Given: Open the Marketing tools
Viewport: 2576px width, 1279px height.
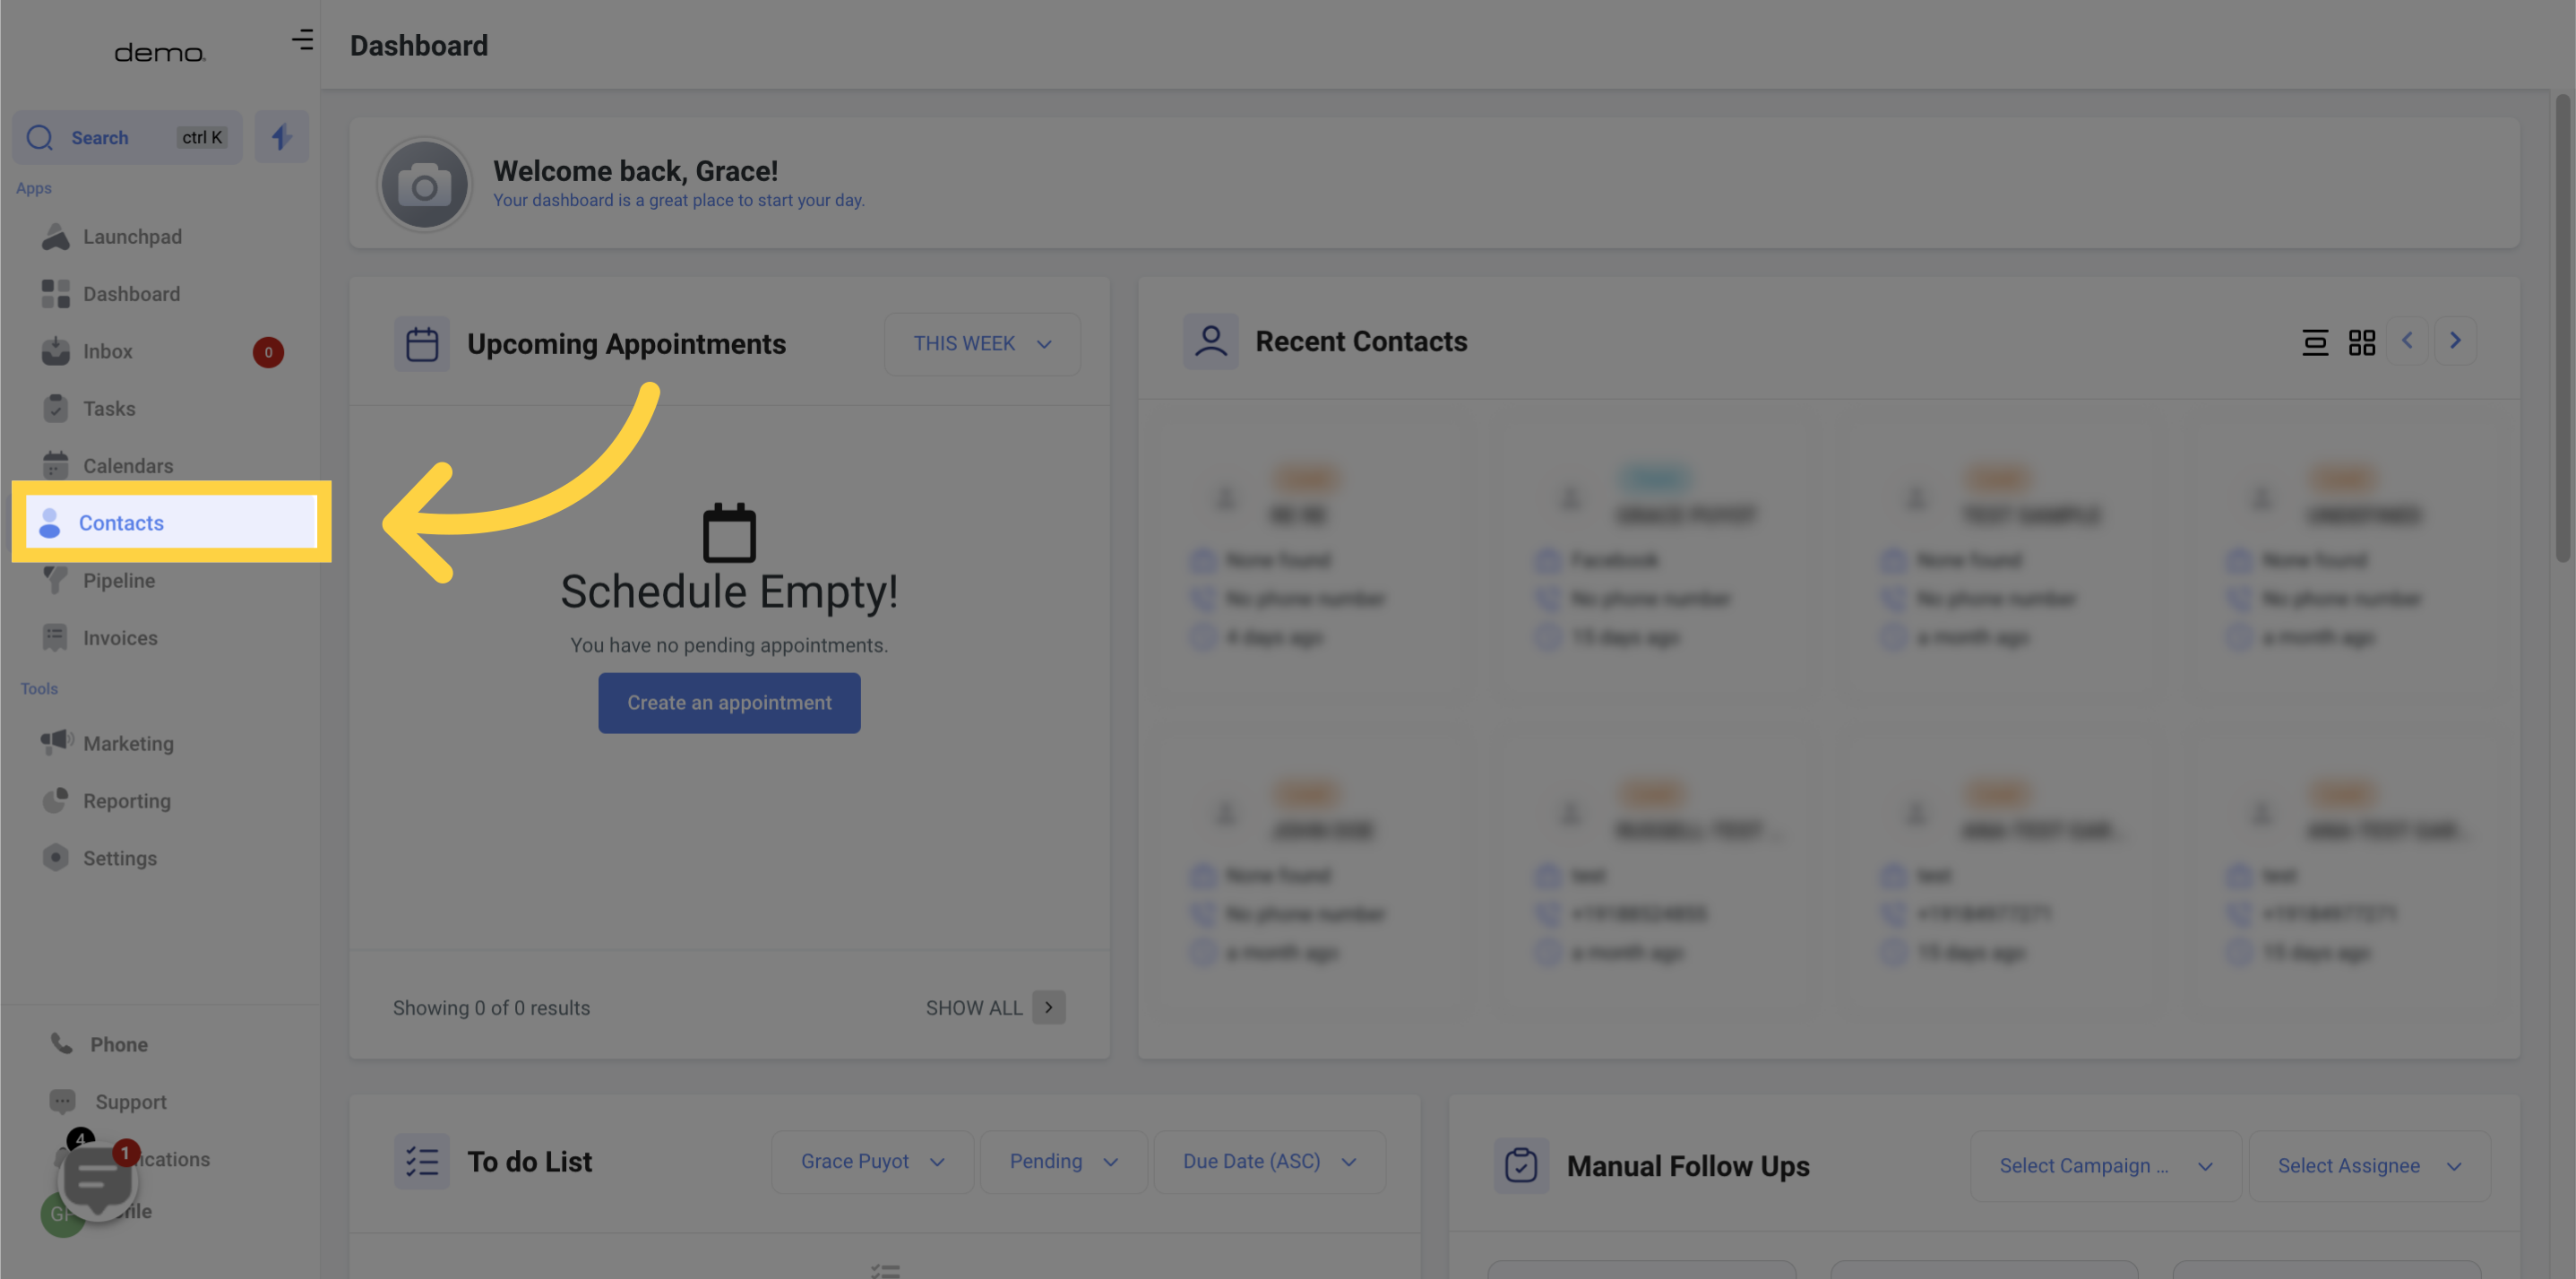Looking at the screenshot, I should pyautogui.click(x=128, y=743).
